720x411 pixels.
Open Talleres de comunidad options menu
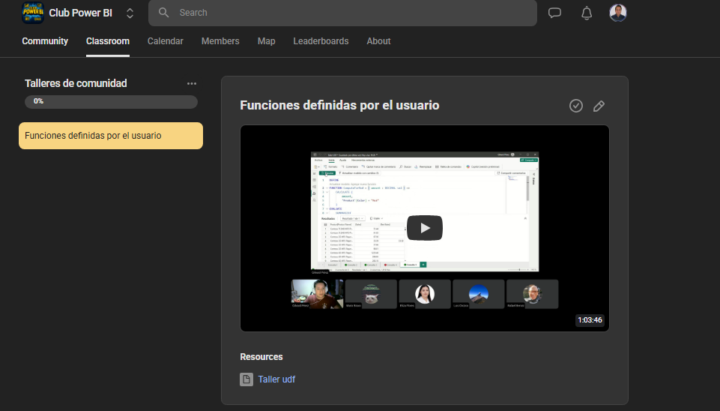192,84
